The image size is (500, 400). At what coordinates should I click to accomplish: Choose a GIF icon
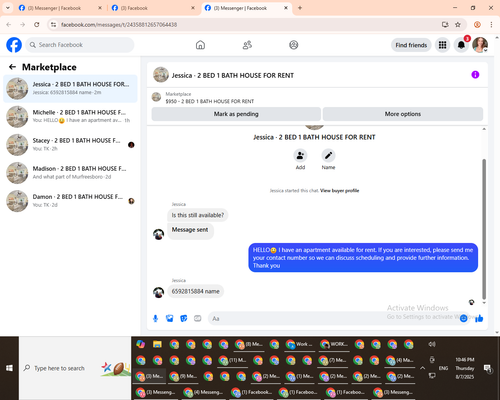pyautogui.click(x=198, y=319)
